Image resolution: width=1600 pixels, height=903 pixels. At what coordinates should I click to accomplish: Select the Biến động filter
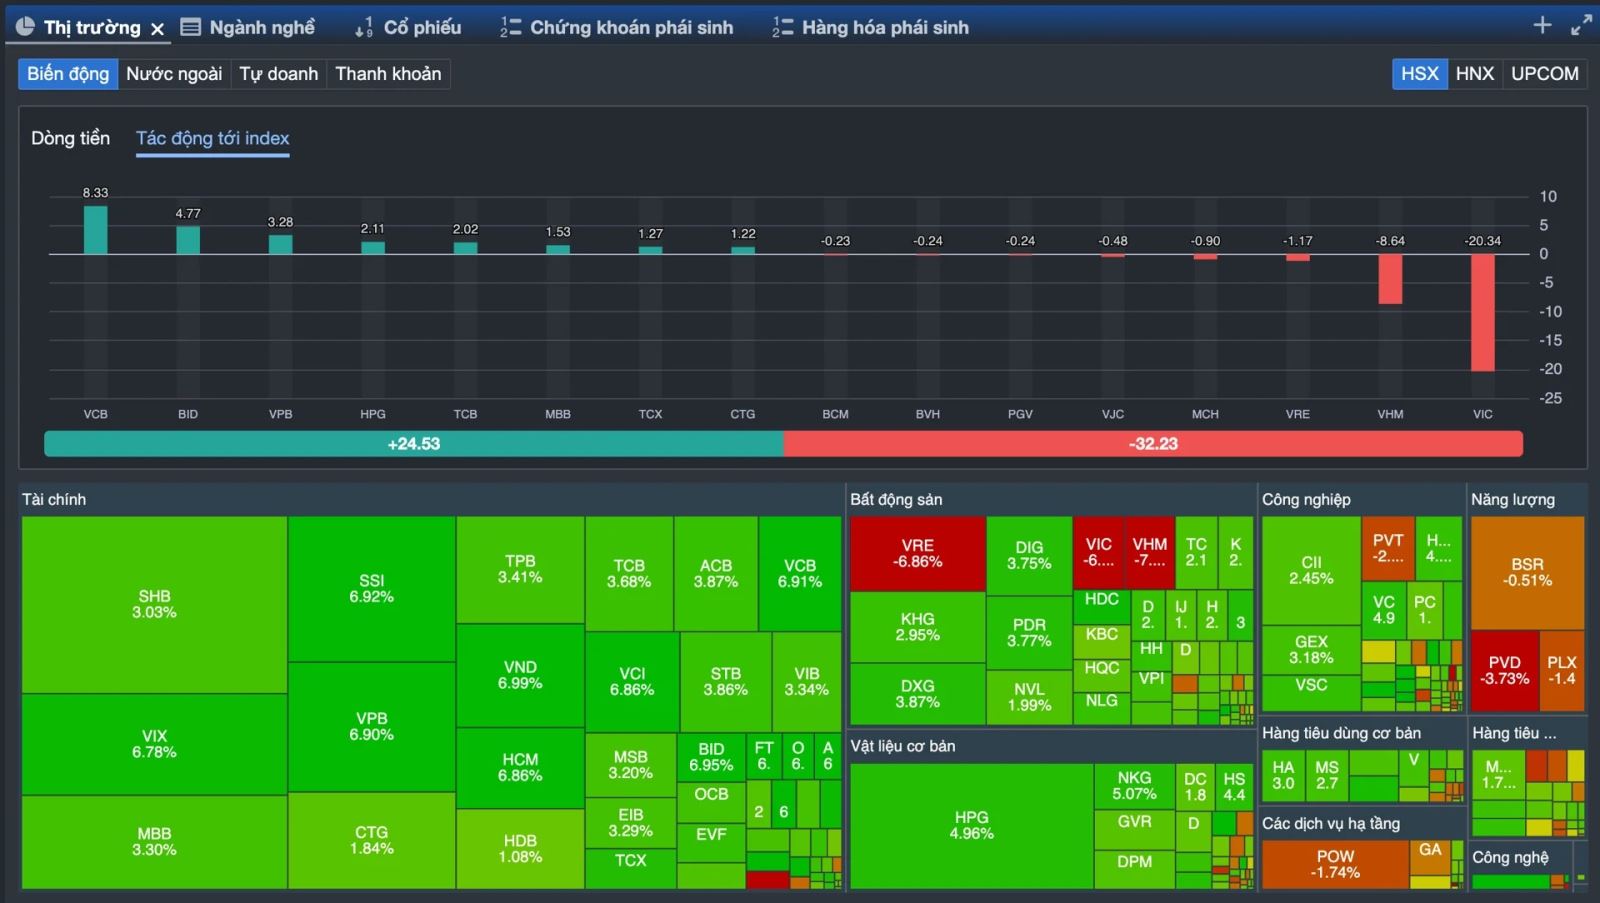coord(68,74)
